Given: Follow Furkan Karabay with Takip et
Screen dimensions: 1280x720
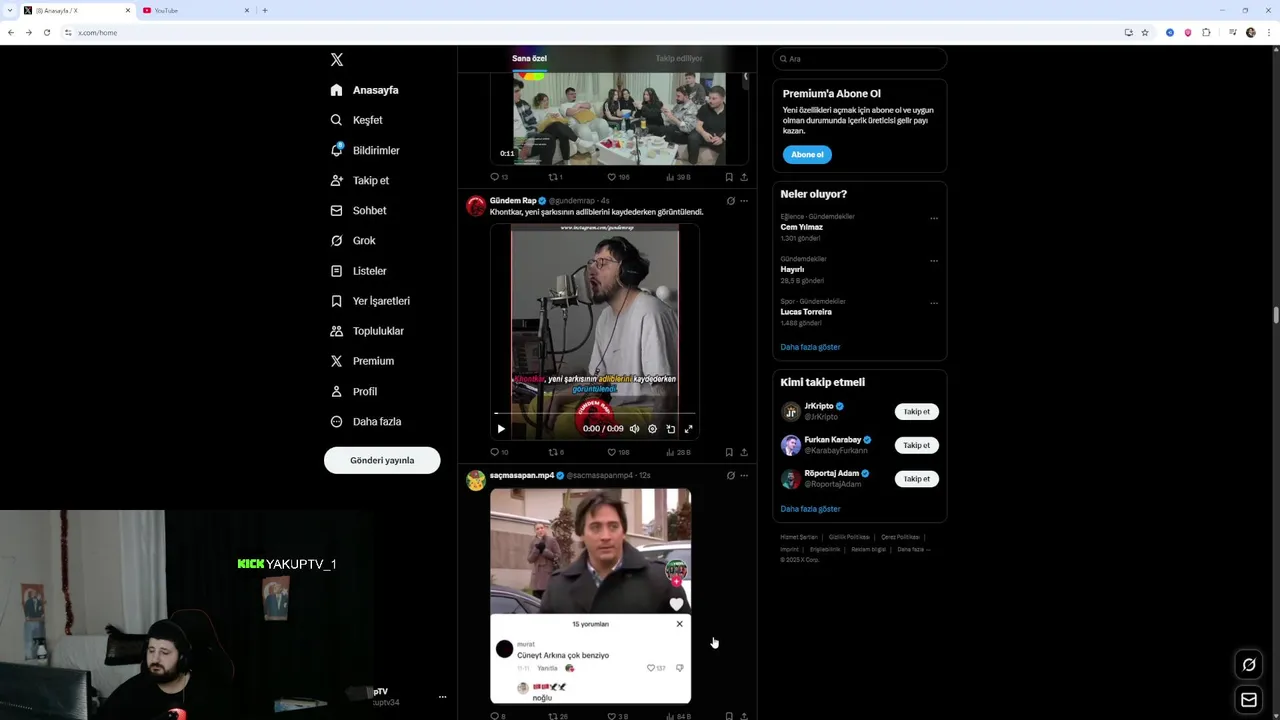Looking at the screenshot, I should click(916, 445).
